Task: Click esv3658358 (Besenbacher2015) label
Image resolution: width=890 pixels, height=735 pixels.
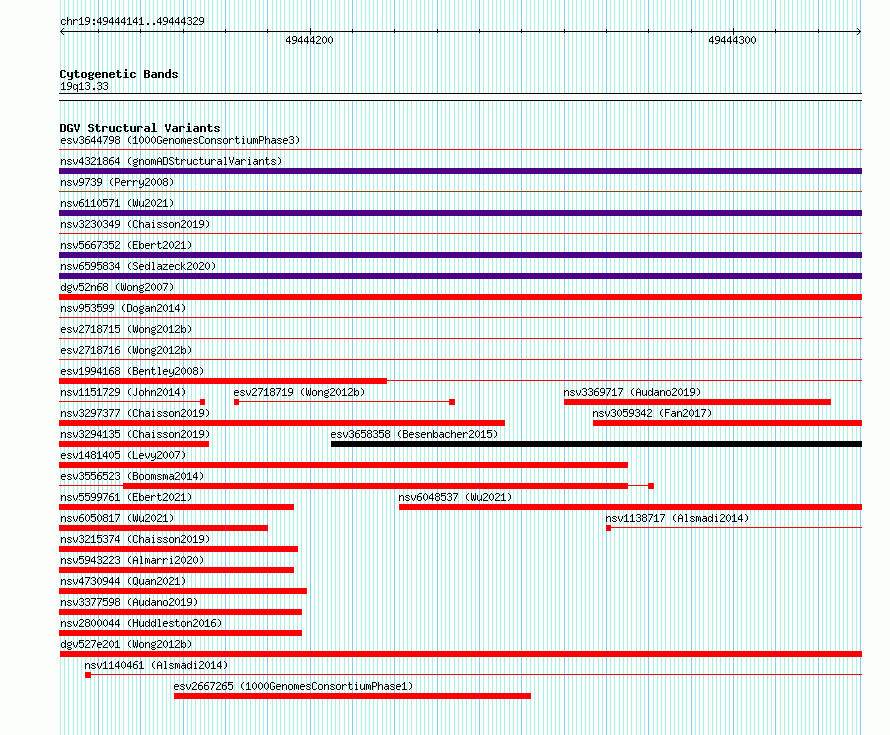Action: tap(414, 434)
